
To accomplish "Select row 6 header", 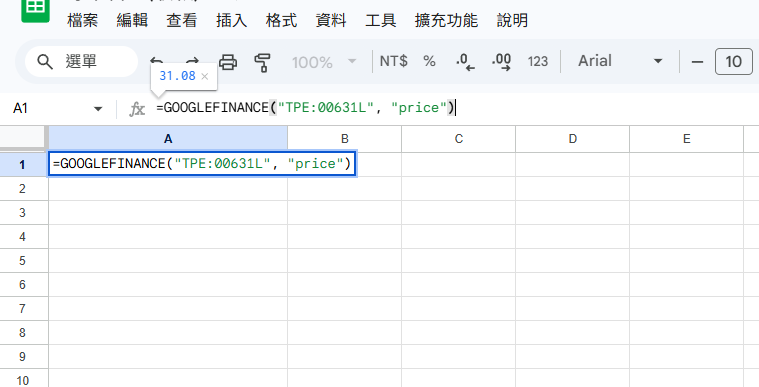I will (23, 285).
